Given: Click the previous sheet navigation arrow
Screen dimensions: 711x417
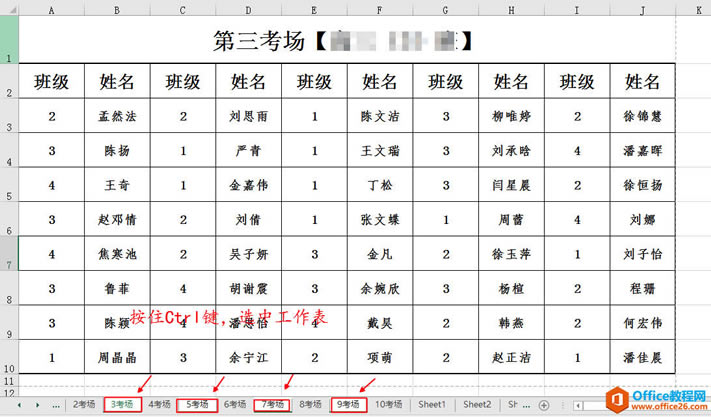Looking at the screenshot, I should (x=19, y=405).
